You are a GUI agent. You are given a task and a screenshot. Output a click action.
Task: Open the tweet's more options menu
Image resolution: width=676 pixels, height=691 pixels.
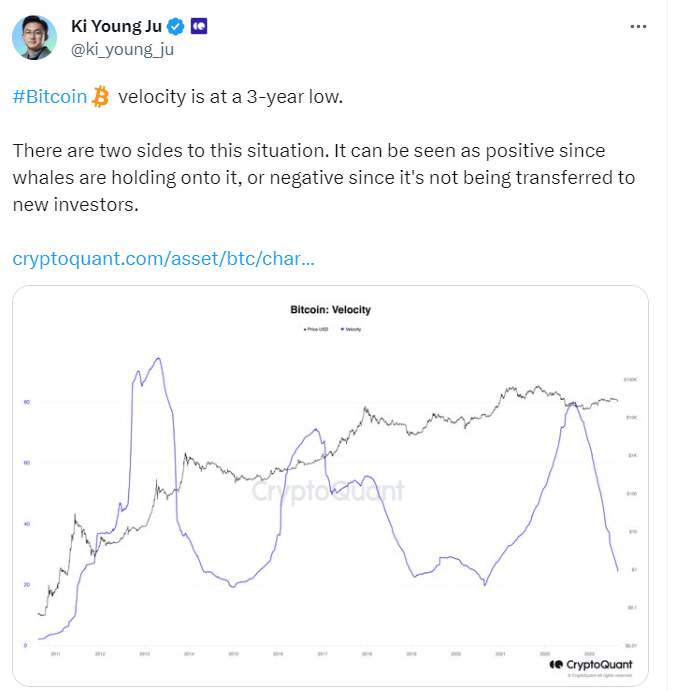click(638, 27)
